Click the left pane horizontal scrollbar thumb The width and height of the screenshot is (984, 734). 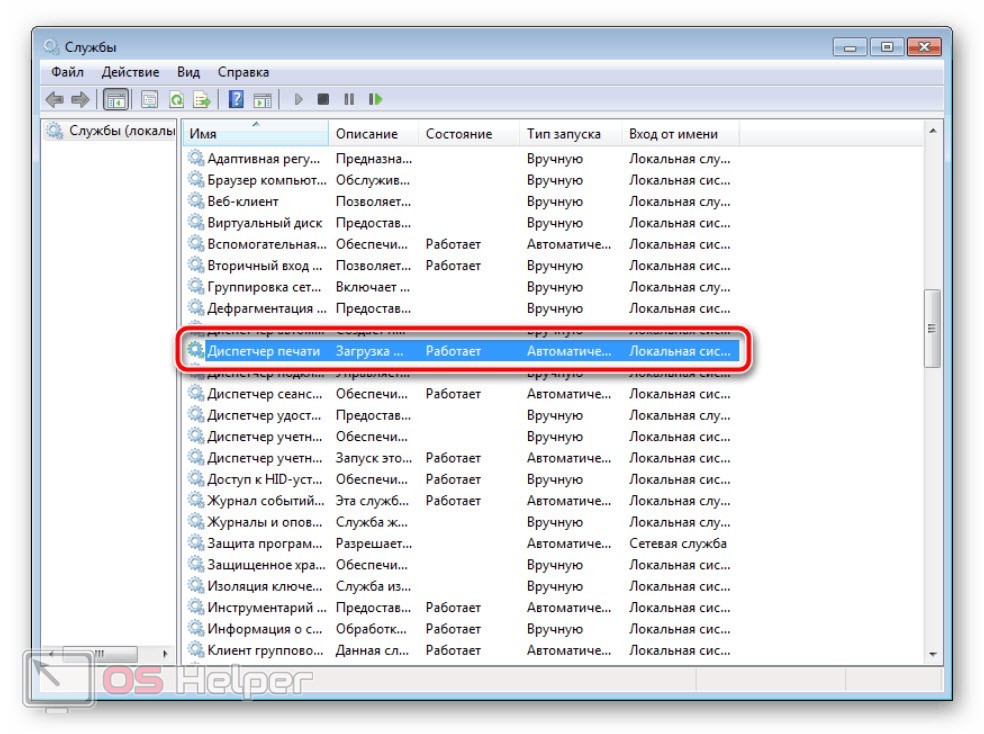click(98, 654)
